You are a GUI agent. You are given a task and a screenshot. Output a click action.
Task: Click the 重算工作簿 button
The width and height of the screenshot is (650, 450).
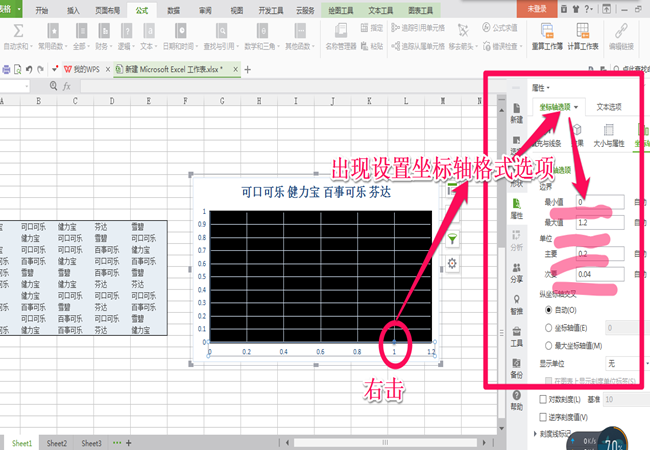coord(547,36)
